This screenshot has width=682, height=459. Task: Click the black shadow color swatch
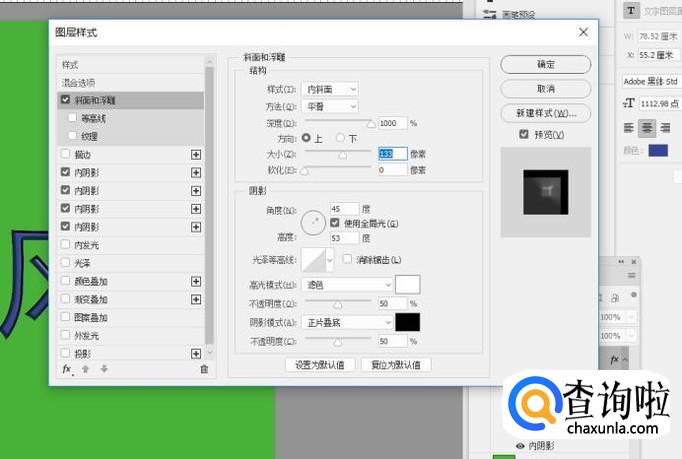pyautogui.click(x=408, y=322)
